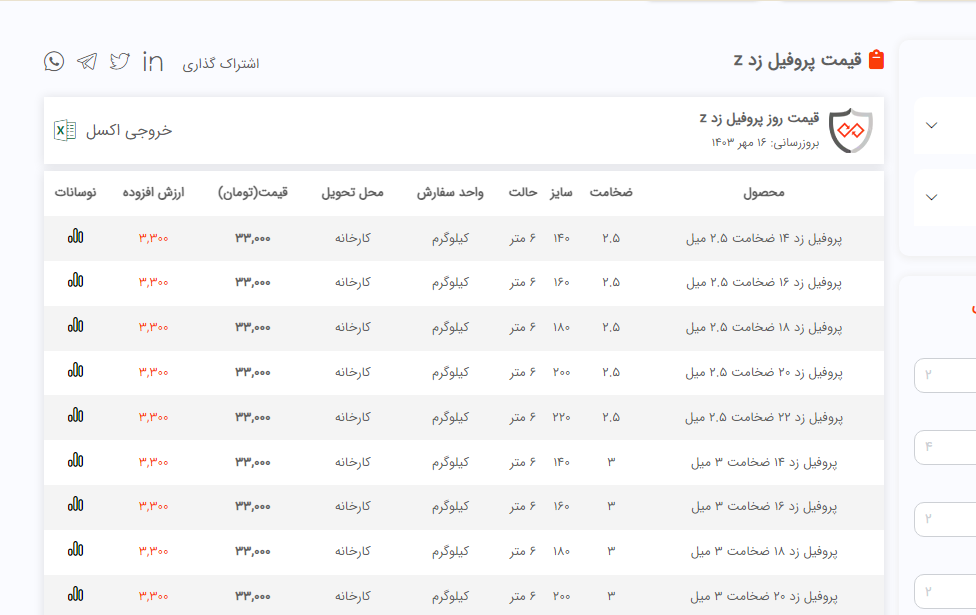Viewport: 976px width, 615px height.
Task: Share the page via WhatsApp icon
Action: tap(54, 62)
